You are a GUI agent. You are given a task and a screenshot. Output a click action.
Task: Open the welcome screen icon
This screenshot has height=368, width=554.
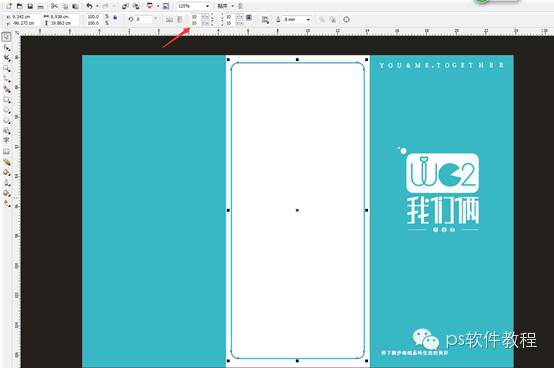166,6
